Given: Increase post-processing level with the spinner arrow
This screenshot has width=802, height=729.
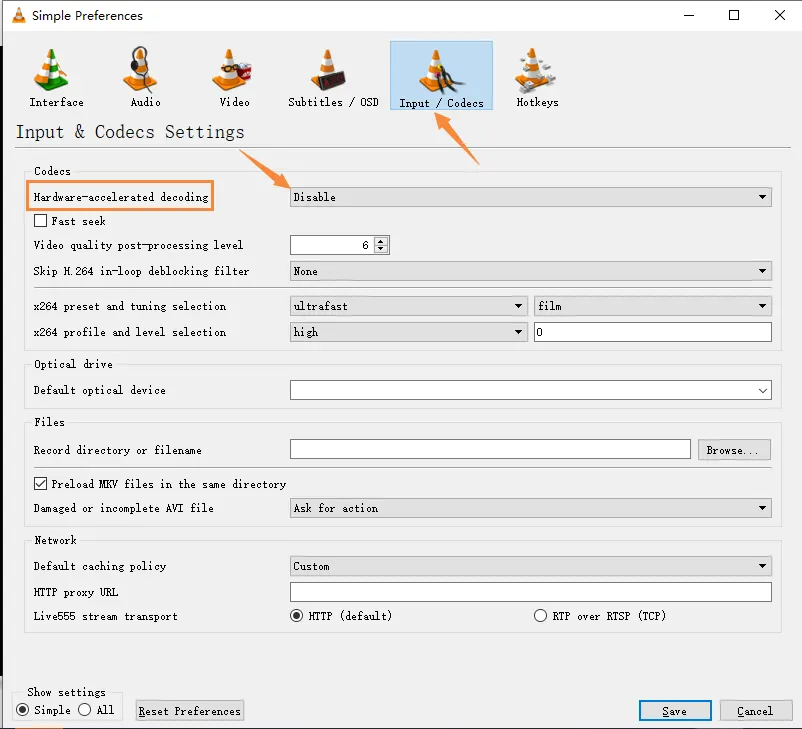Looking at the screenshot, I should pyautogui.click(x=381, y=241).
